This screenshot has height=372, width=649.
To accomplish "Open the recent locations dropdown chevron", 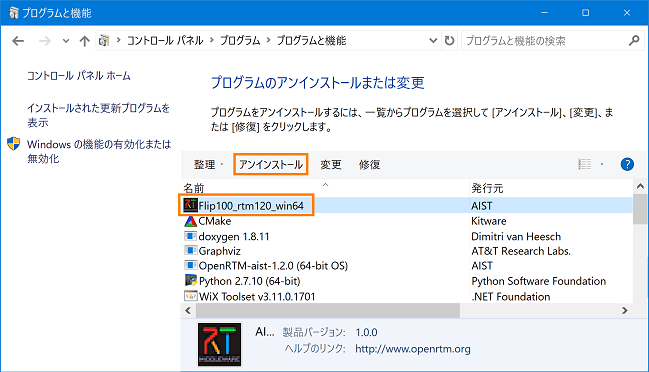I will pos(65,41).
